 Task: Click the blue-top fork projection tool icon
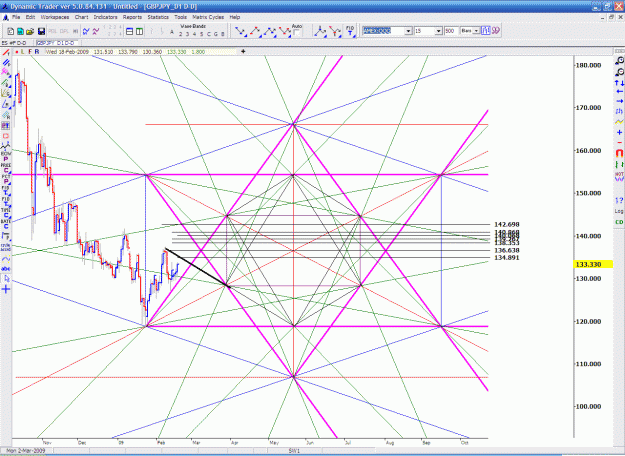[x=320, y=31]
